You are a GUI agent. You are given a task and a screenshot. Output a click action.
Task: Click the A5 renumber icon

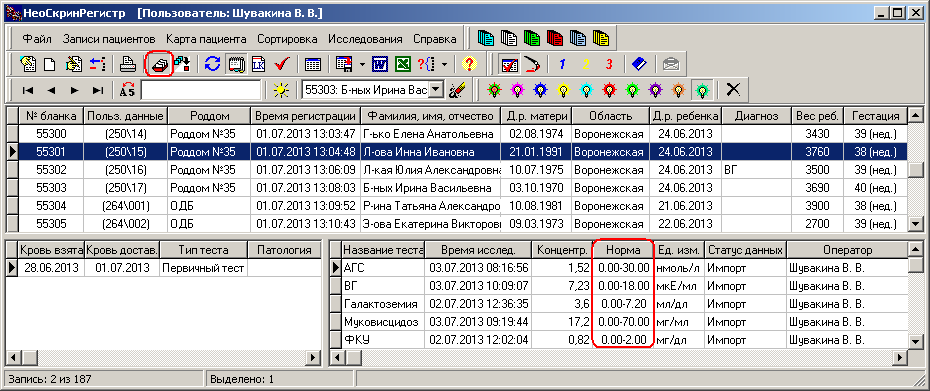(x=128, y=90)
